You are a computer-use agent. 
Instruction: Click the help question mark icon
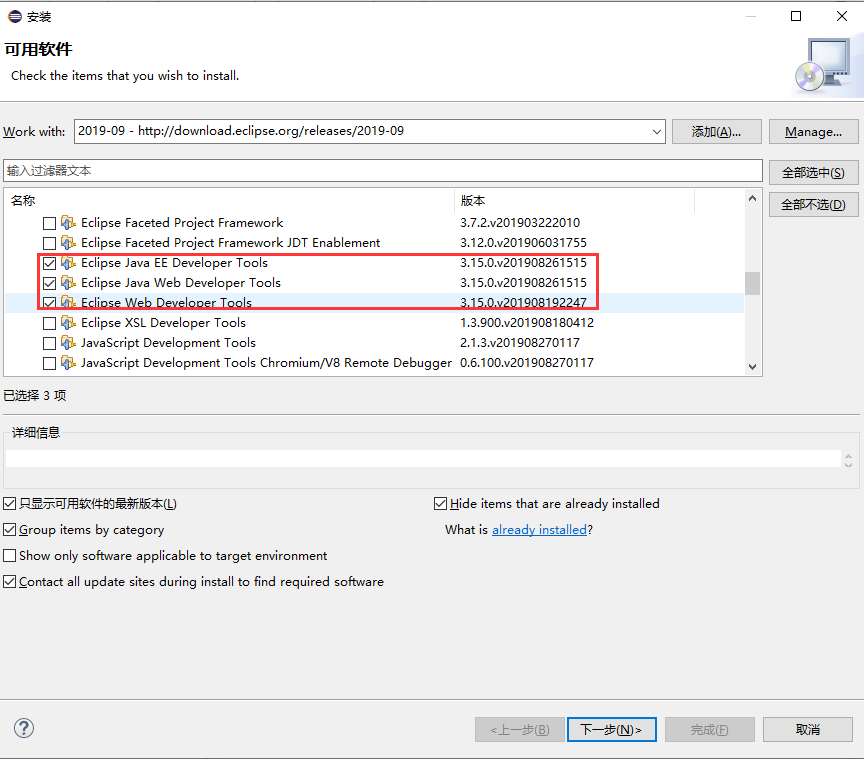coord(24,728)
